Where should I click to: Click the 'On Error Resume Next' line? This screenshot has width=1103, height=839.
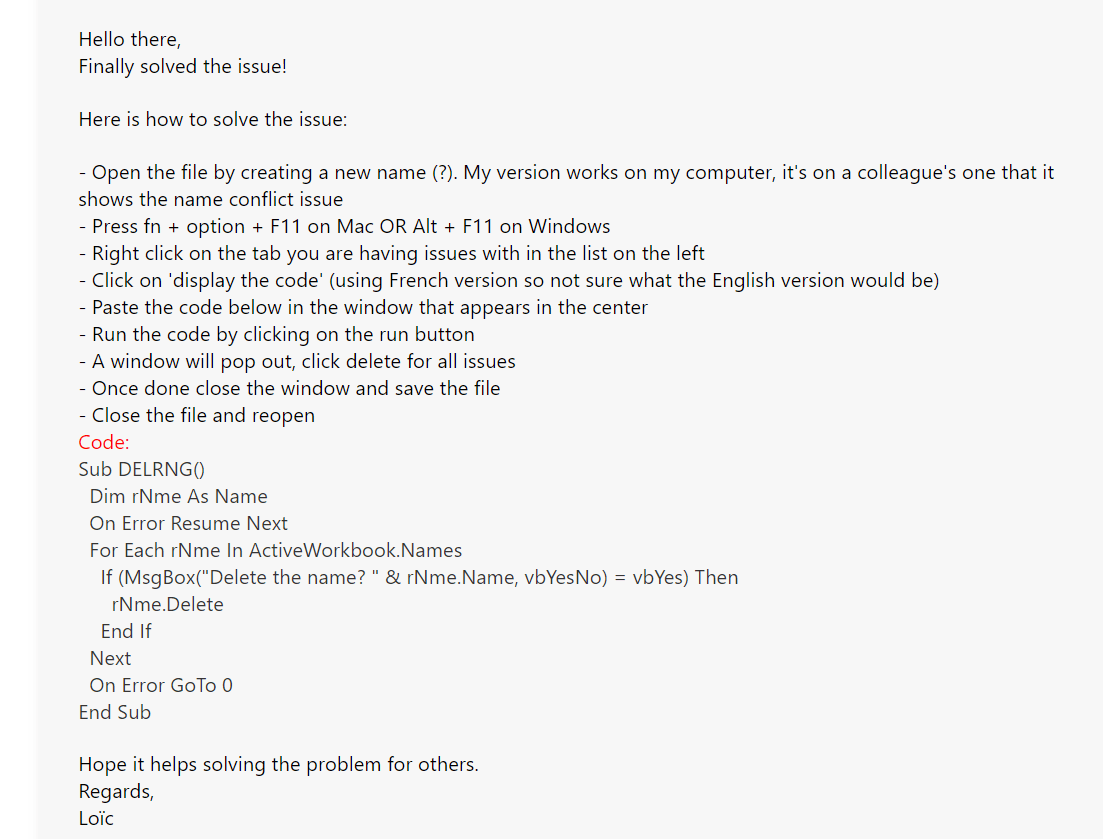click(x=189, y=523)
